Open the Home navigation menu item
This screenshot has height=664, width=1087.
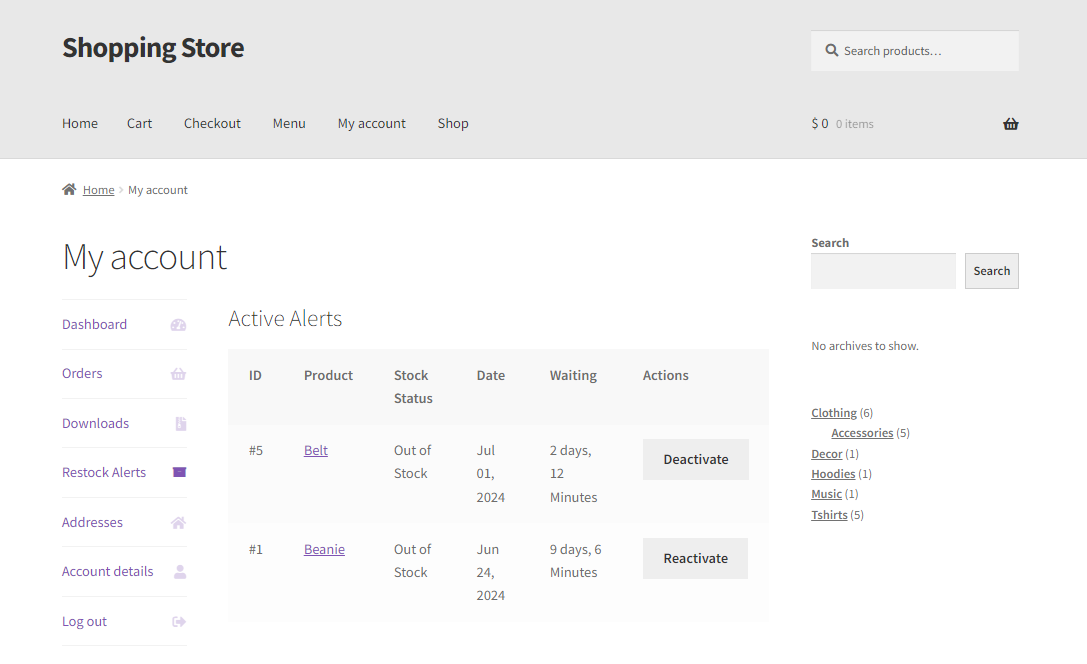(80, 123)
